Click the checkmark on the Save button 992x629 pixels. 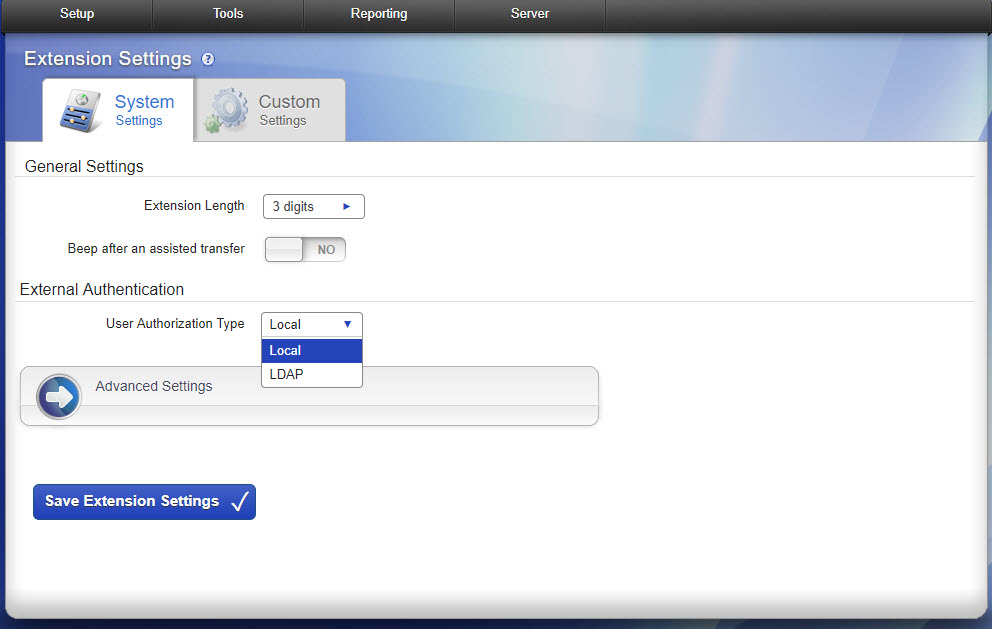pyautogui.click(x=239, y=500)
